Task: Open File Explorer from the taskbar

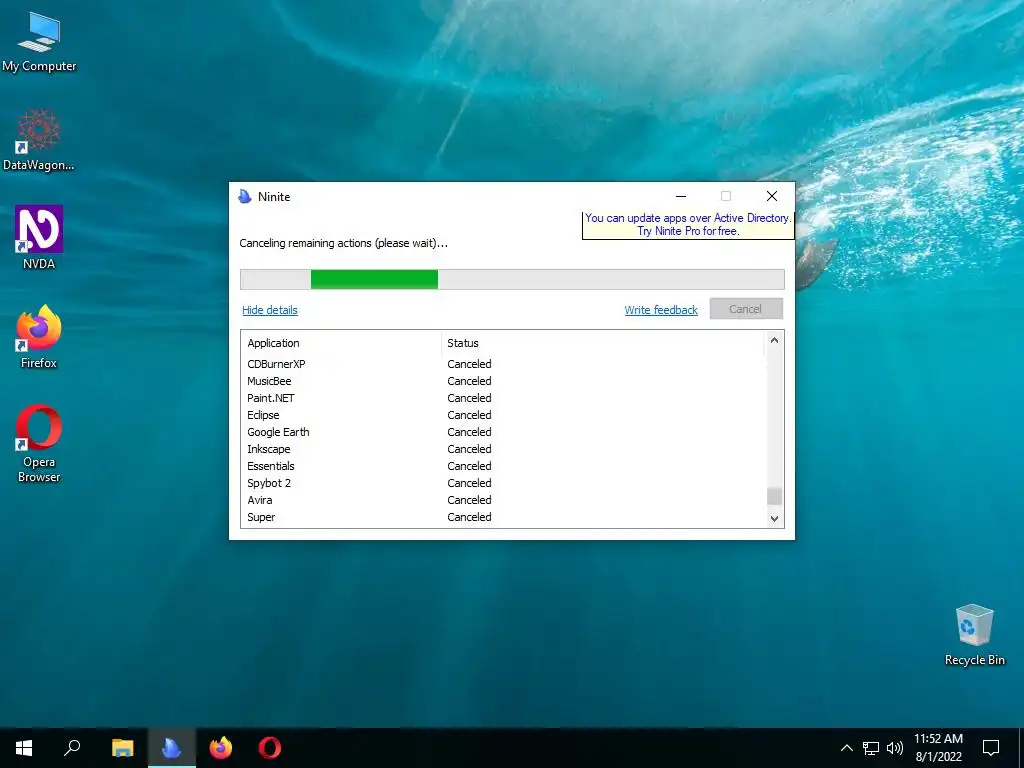Action: 122,748
